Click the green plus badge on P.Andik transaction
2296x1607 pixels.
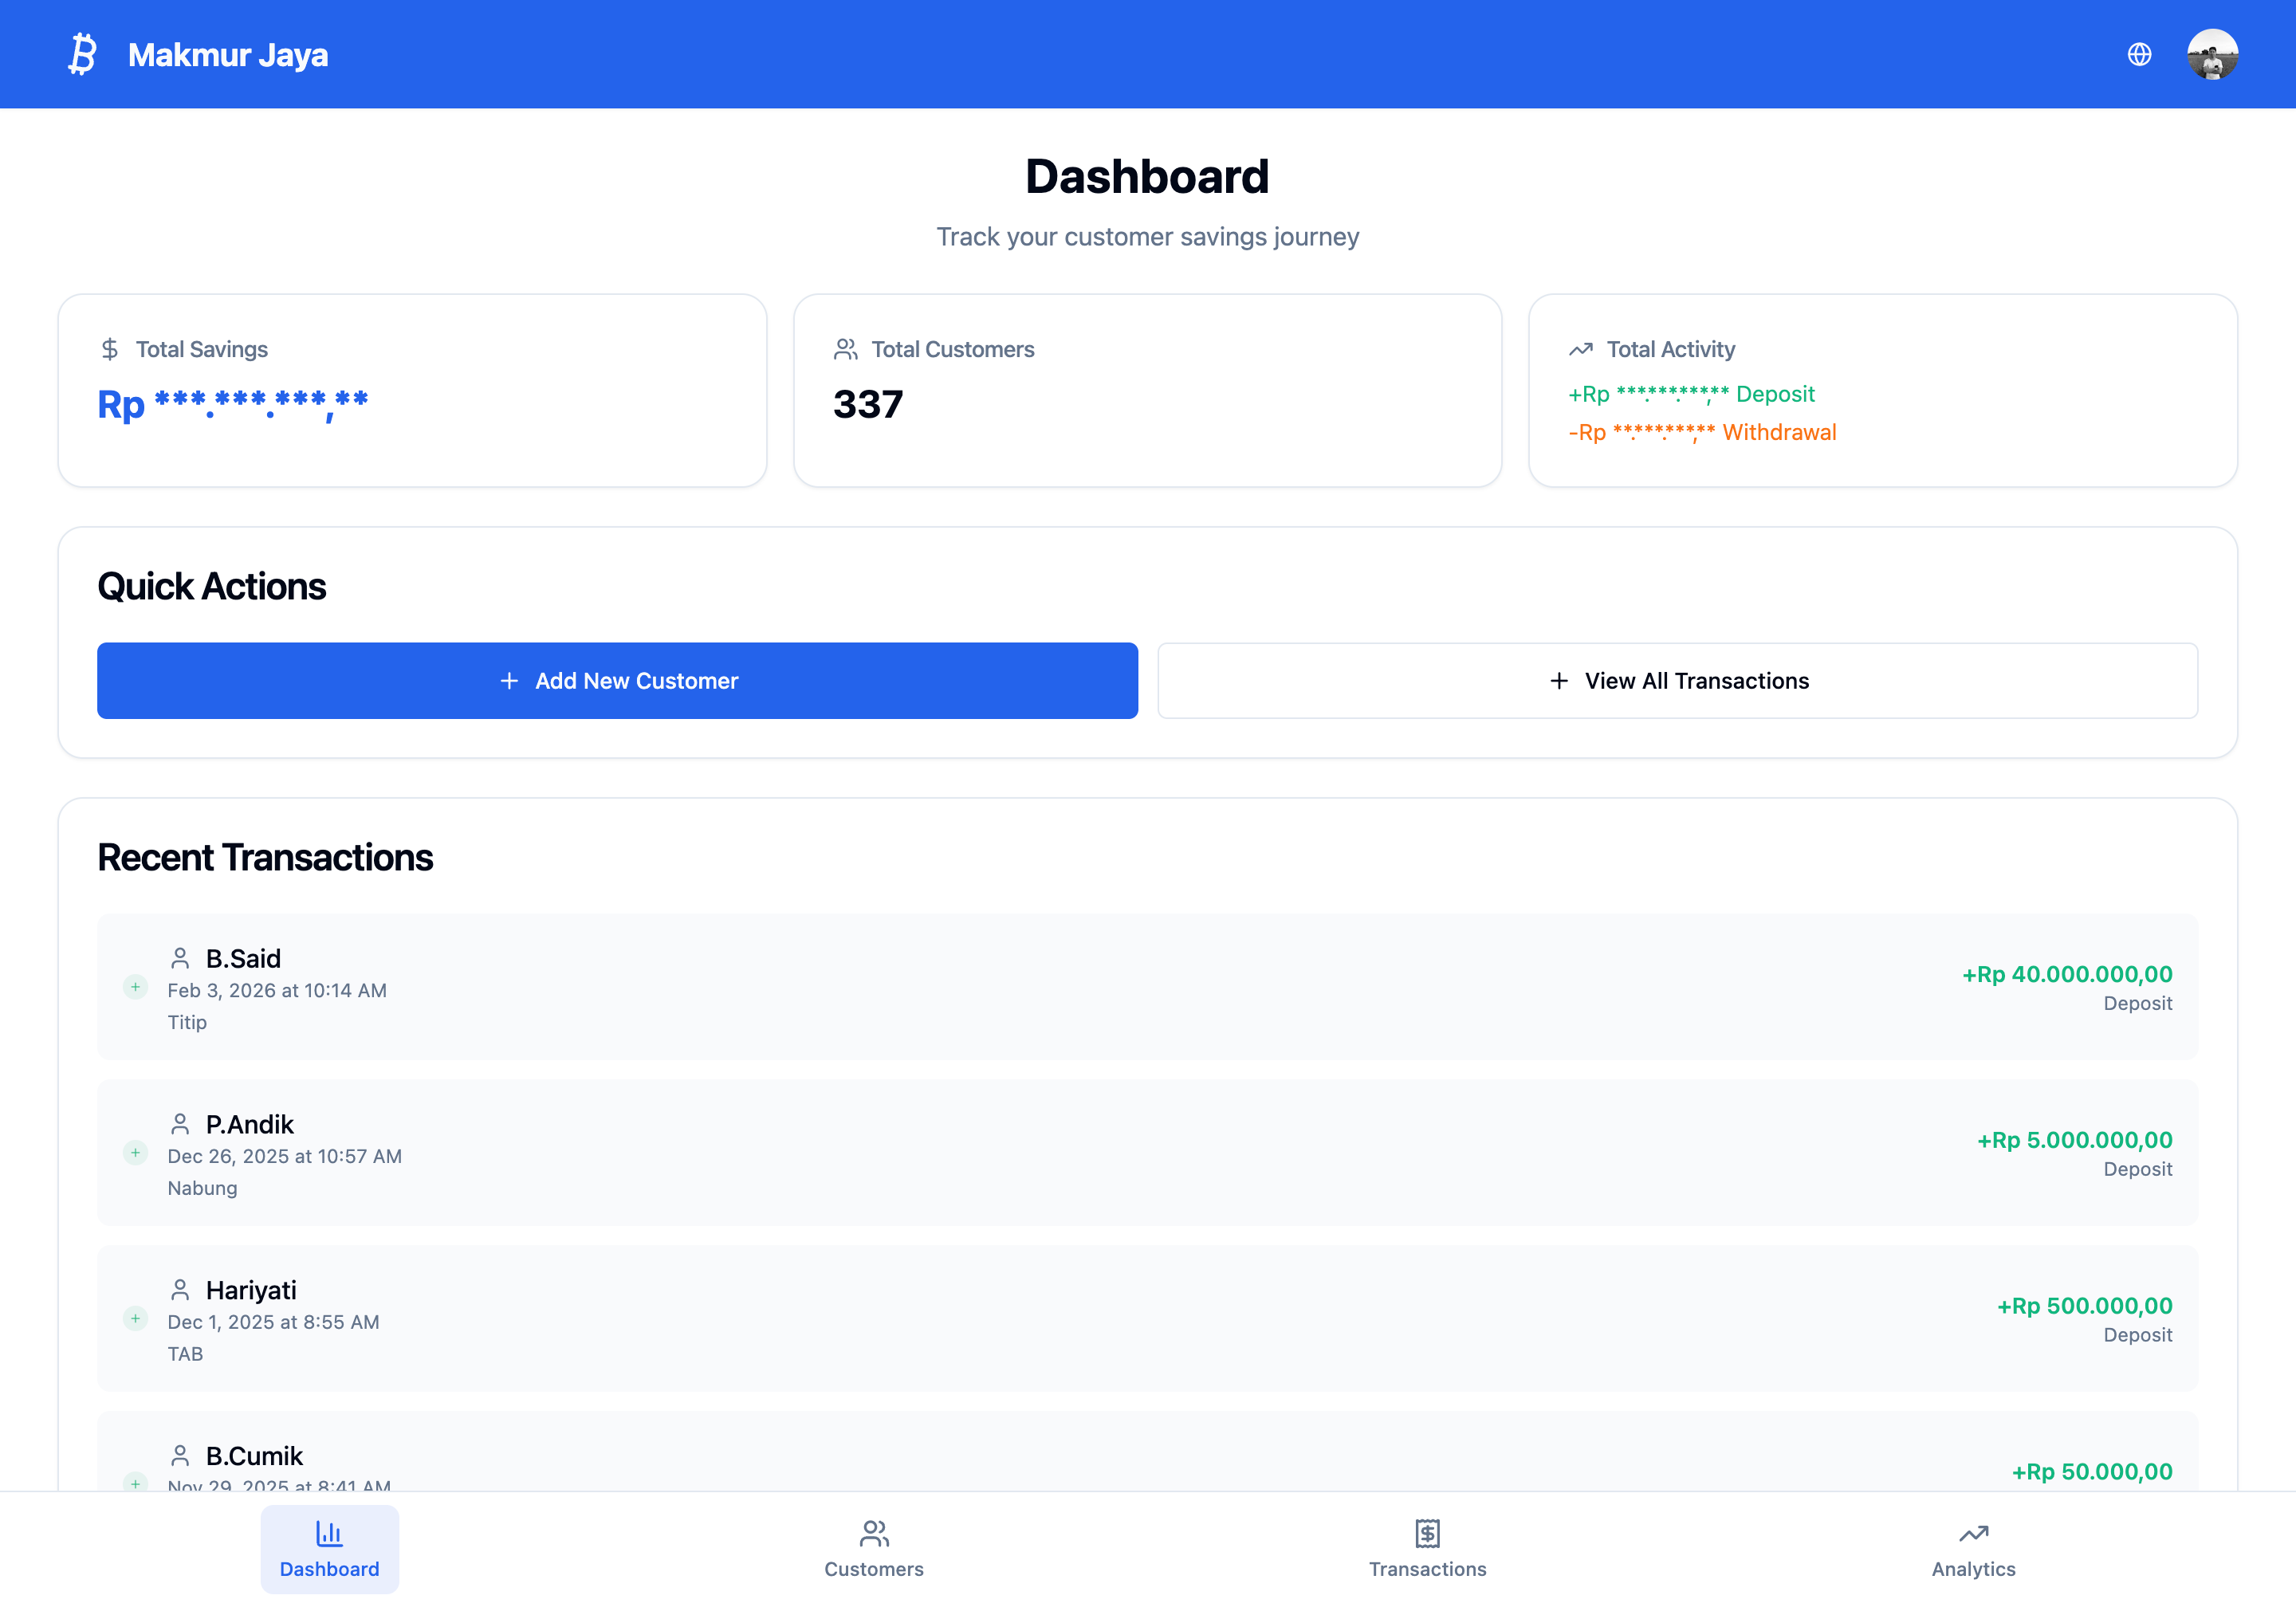coord(135,1152)
